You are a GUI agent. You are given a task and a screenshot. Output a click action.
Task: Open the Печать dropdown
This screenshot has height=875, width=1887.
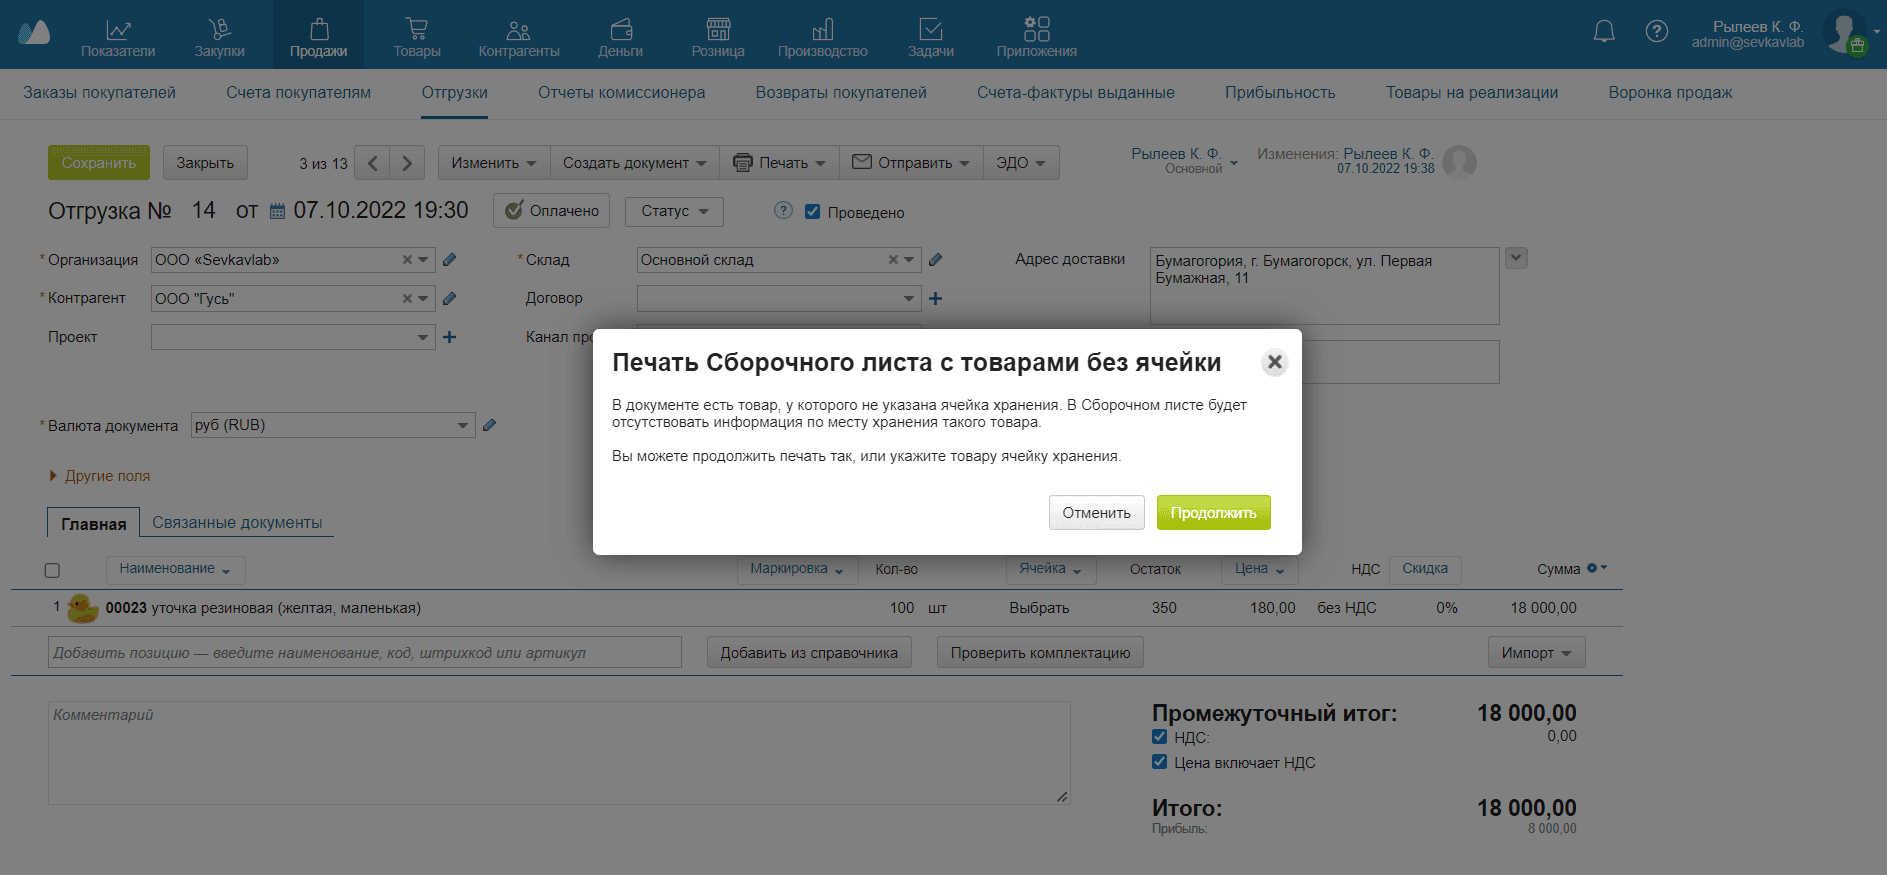point(779,163)
